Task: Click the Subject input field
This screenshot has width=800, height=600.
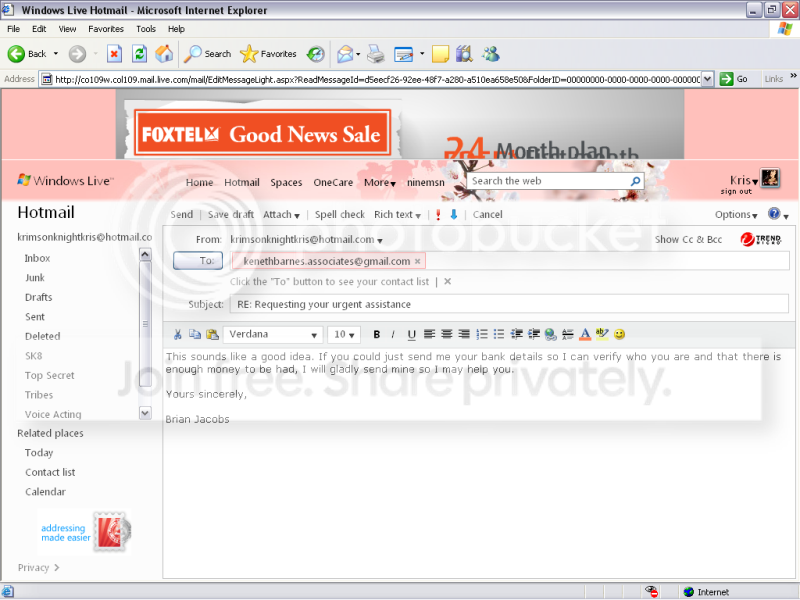Action: (x=509, y=305)
